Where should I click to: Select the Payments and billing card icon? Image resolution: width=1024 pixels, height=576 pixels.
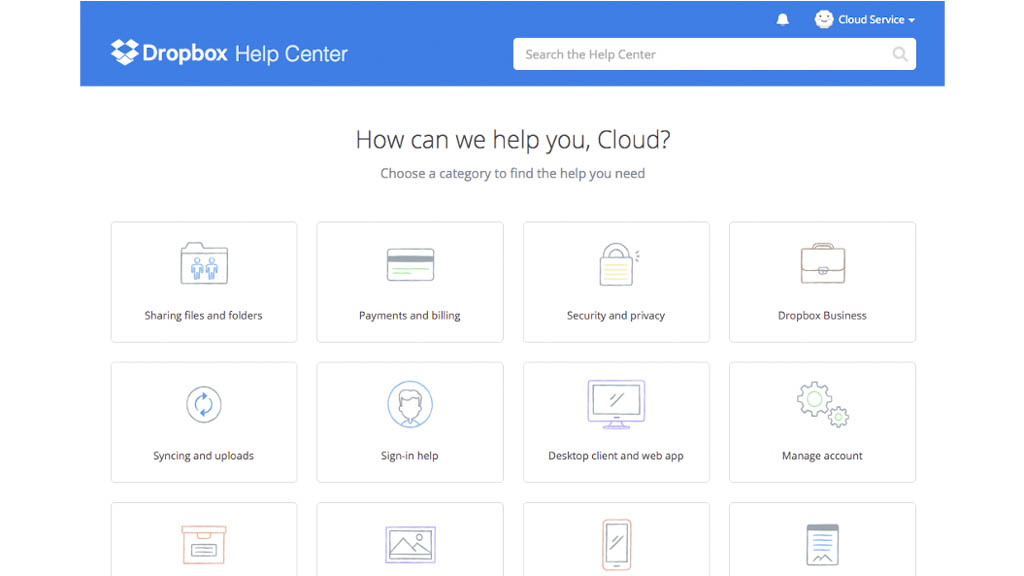click(x=409, y=263)
